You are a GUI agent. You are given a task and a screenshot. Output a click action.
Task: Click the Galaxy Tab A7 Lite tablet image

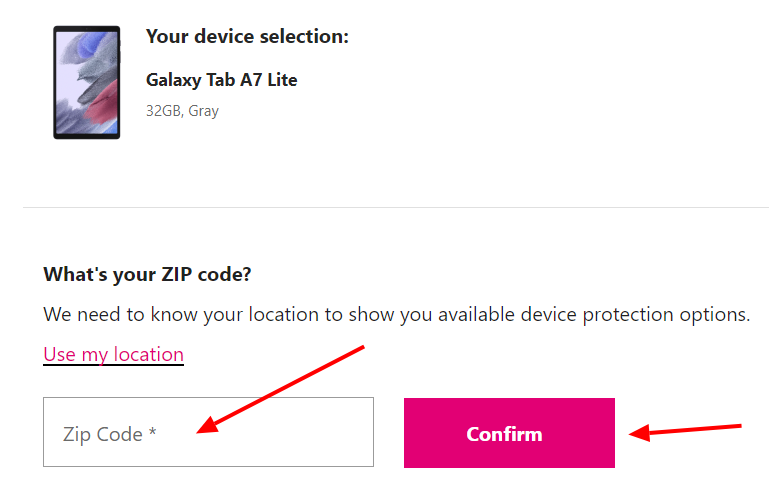click(x=87, y=82)
